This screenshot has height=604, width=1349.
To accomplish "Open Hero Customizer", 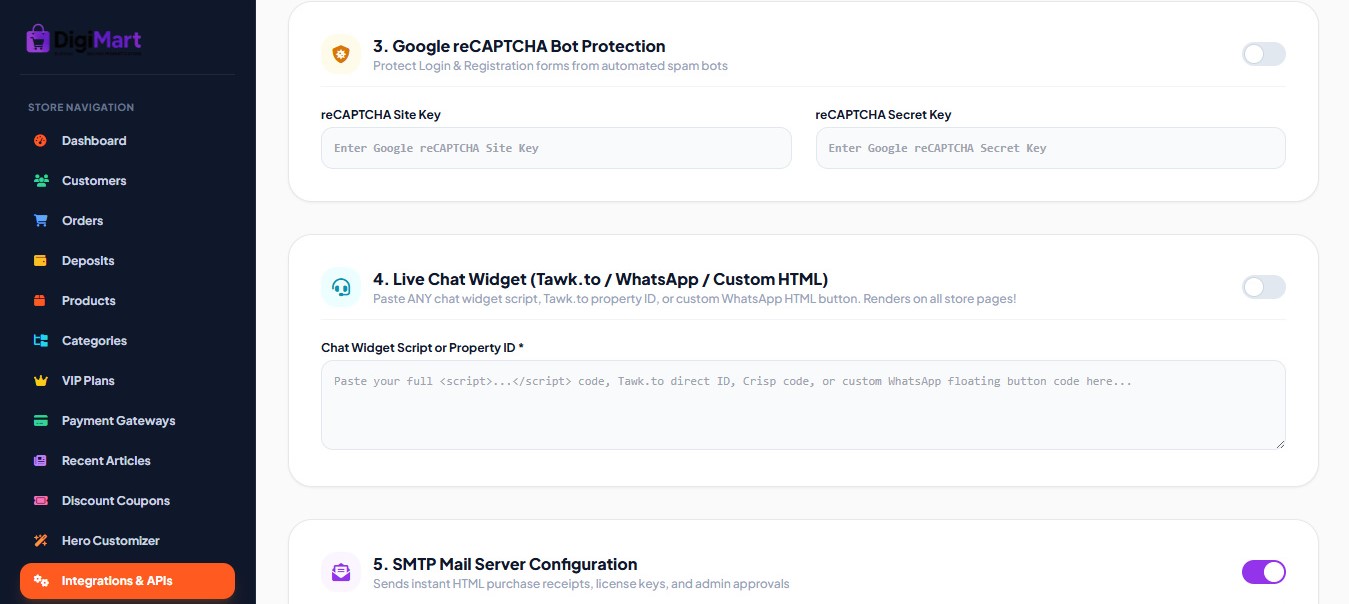I will (x=127, y=541).
